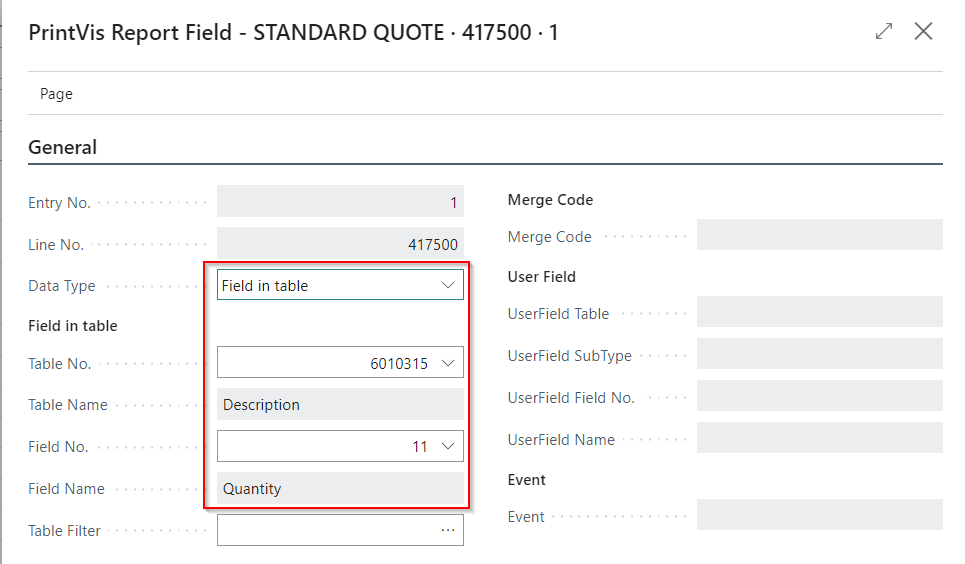Select the Line No. field showing 417500
This screenshot has height=564, width=965.
[340, 244]
